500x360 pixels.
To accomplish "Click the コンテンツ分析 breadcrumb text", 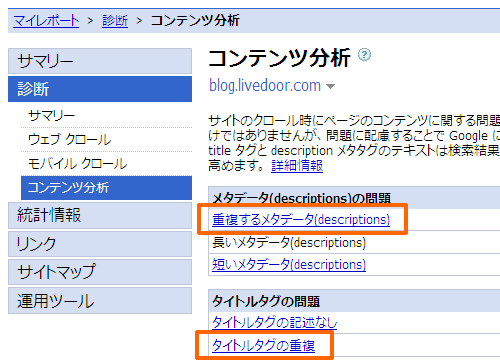I will click(x=195, y=21).
